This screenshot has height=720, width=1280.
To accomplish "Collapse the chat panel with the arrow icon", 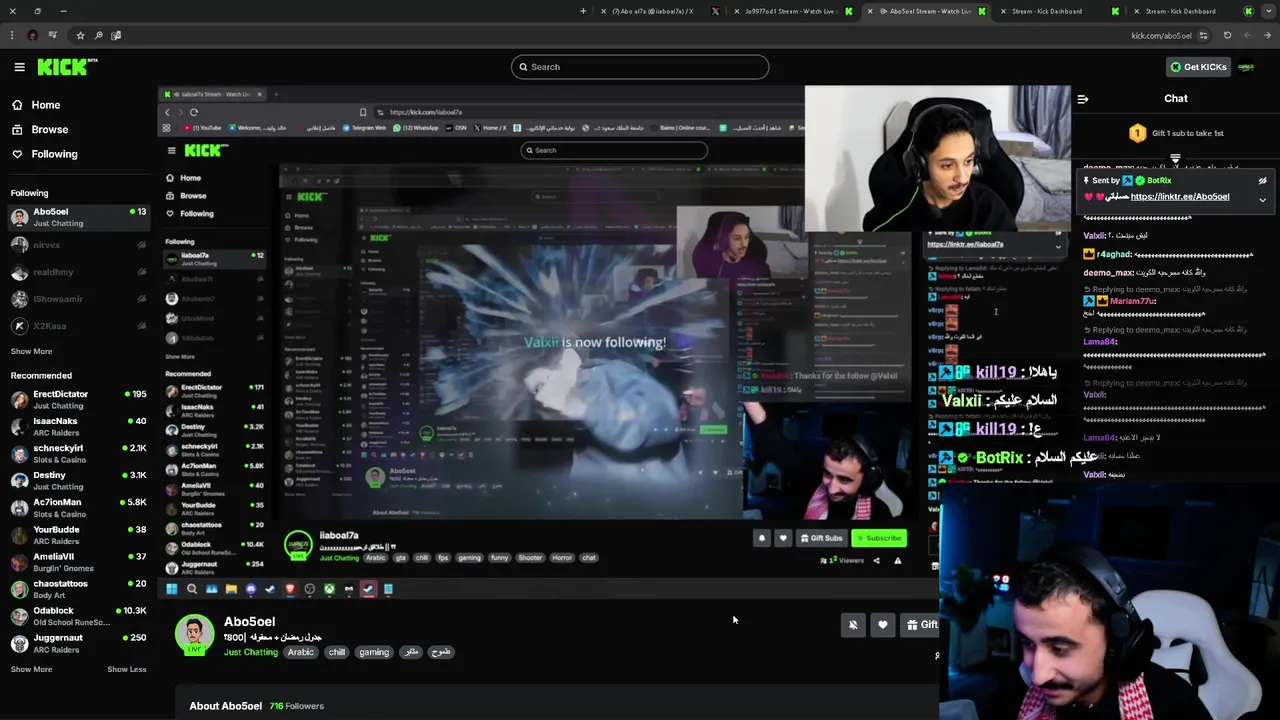I will [1082, 99].
